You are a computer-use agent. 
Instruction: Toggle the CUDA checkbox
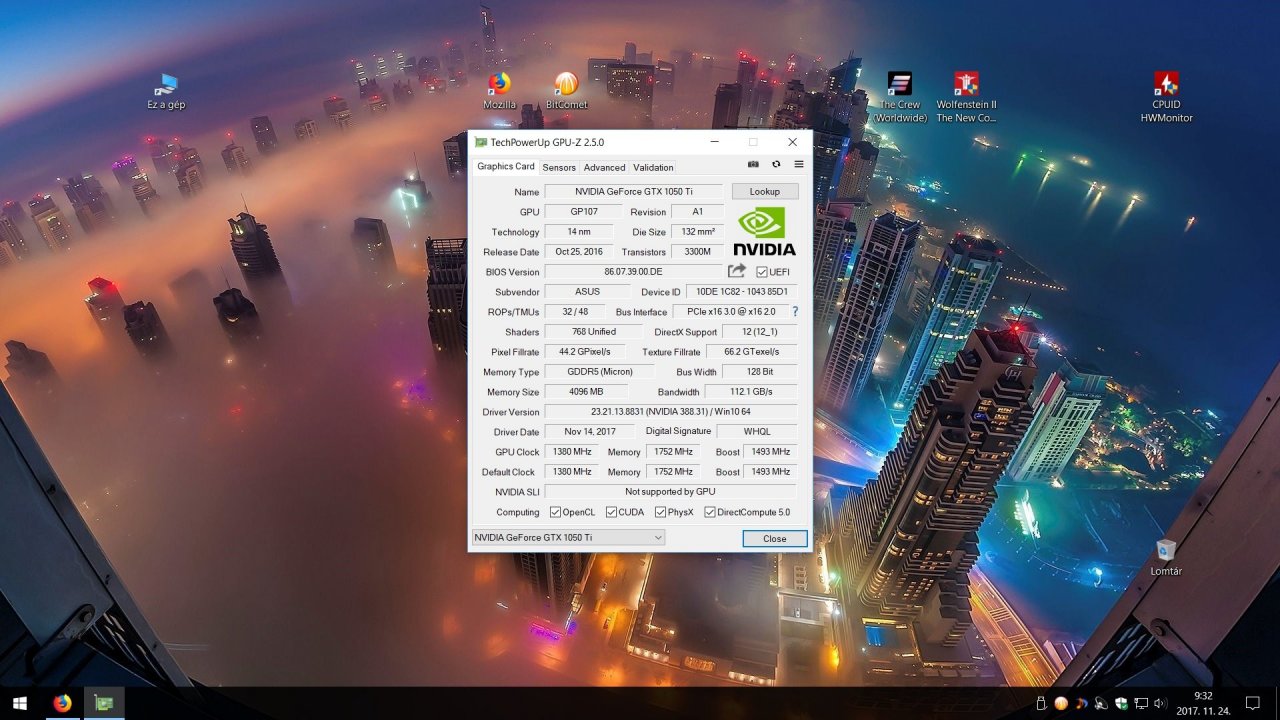611,512
